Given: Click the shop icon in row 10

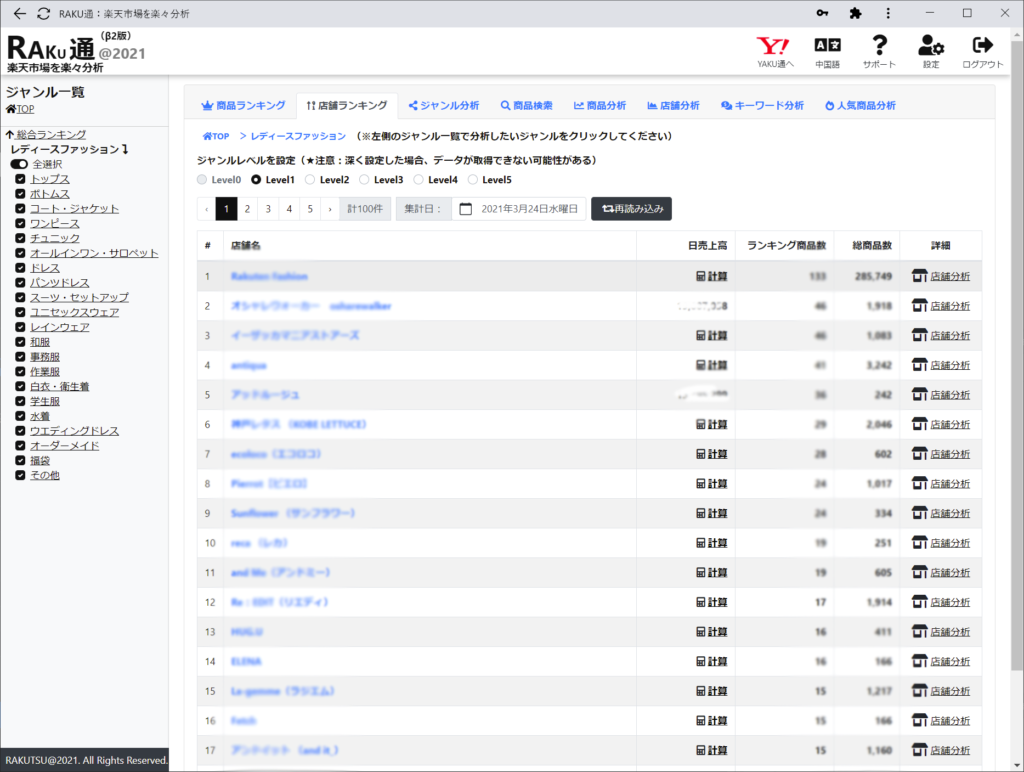Looking at the screenshot, I should [920, 543].
